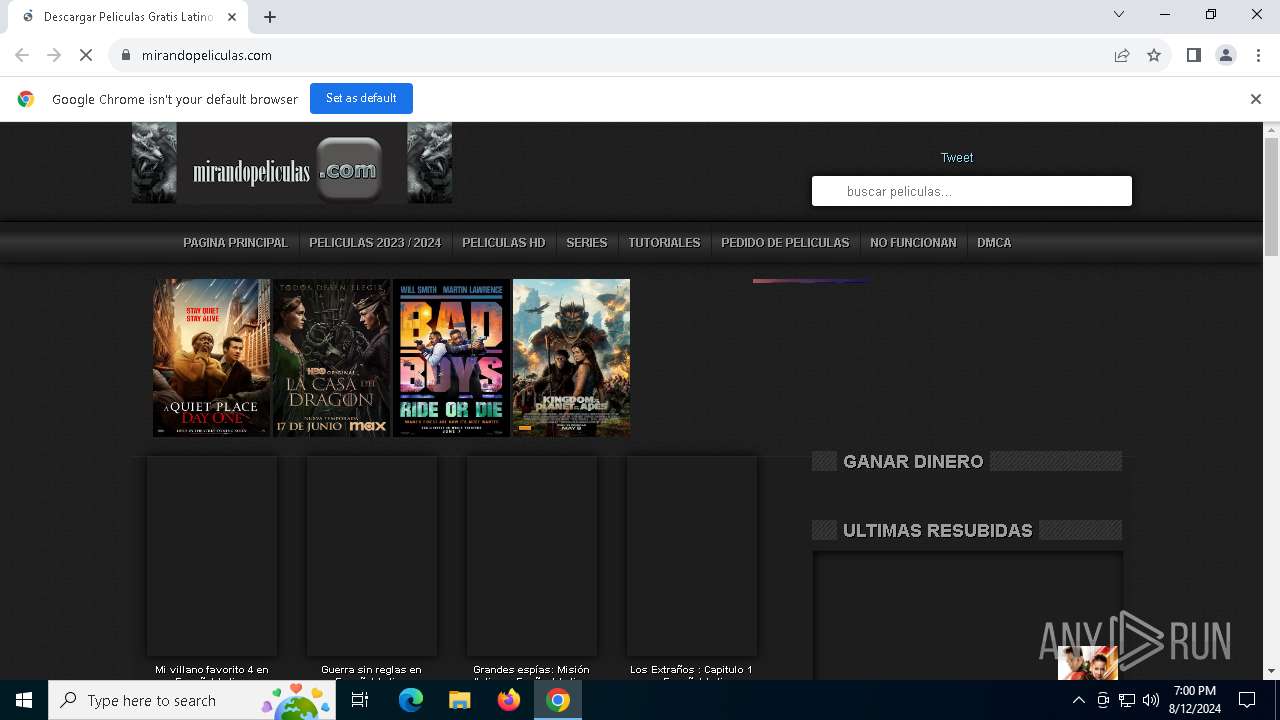Screen dimensions: 1280x720
Task: Open PELICULAS 2023 / 2024 menu item
Action: pyautogui.click(x=375, y=243)
